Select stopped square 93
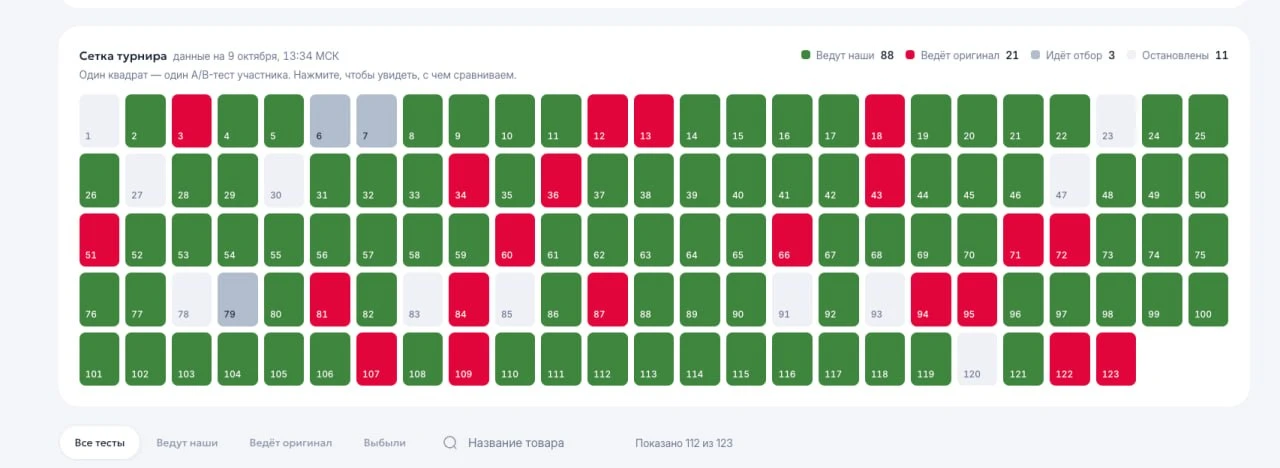1280x468 pixels. (884, 299)
